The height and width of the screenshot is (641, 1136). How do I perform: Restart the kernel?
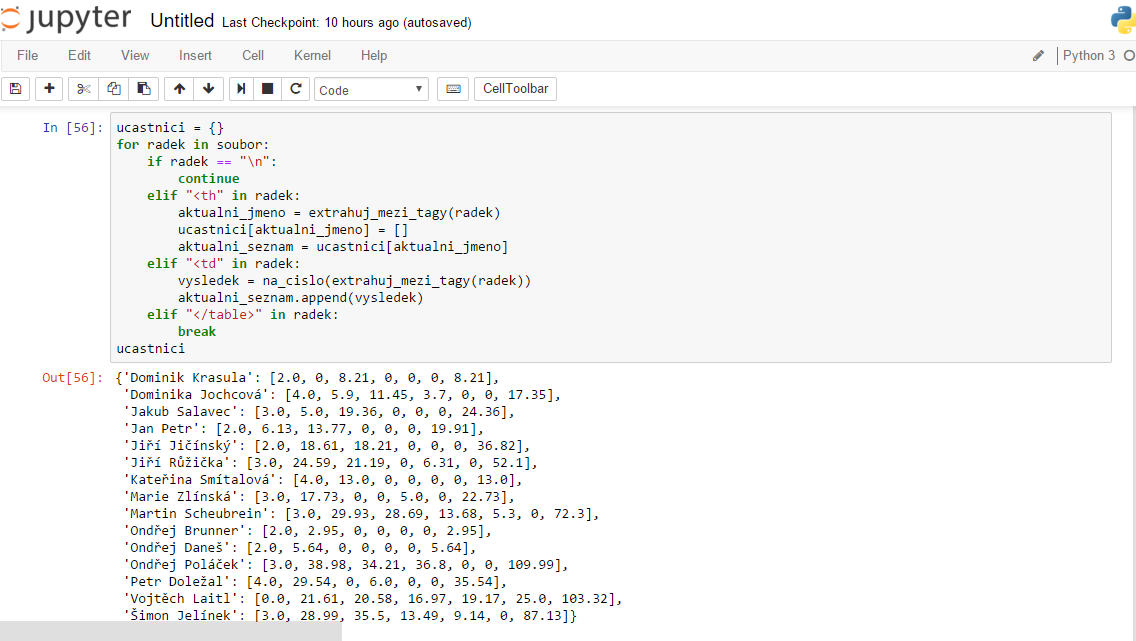click(296, 89)
